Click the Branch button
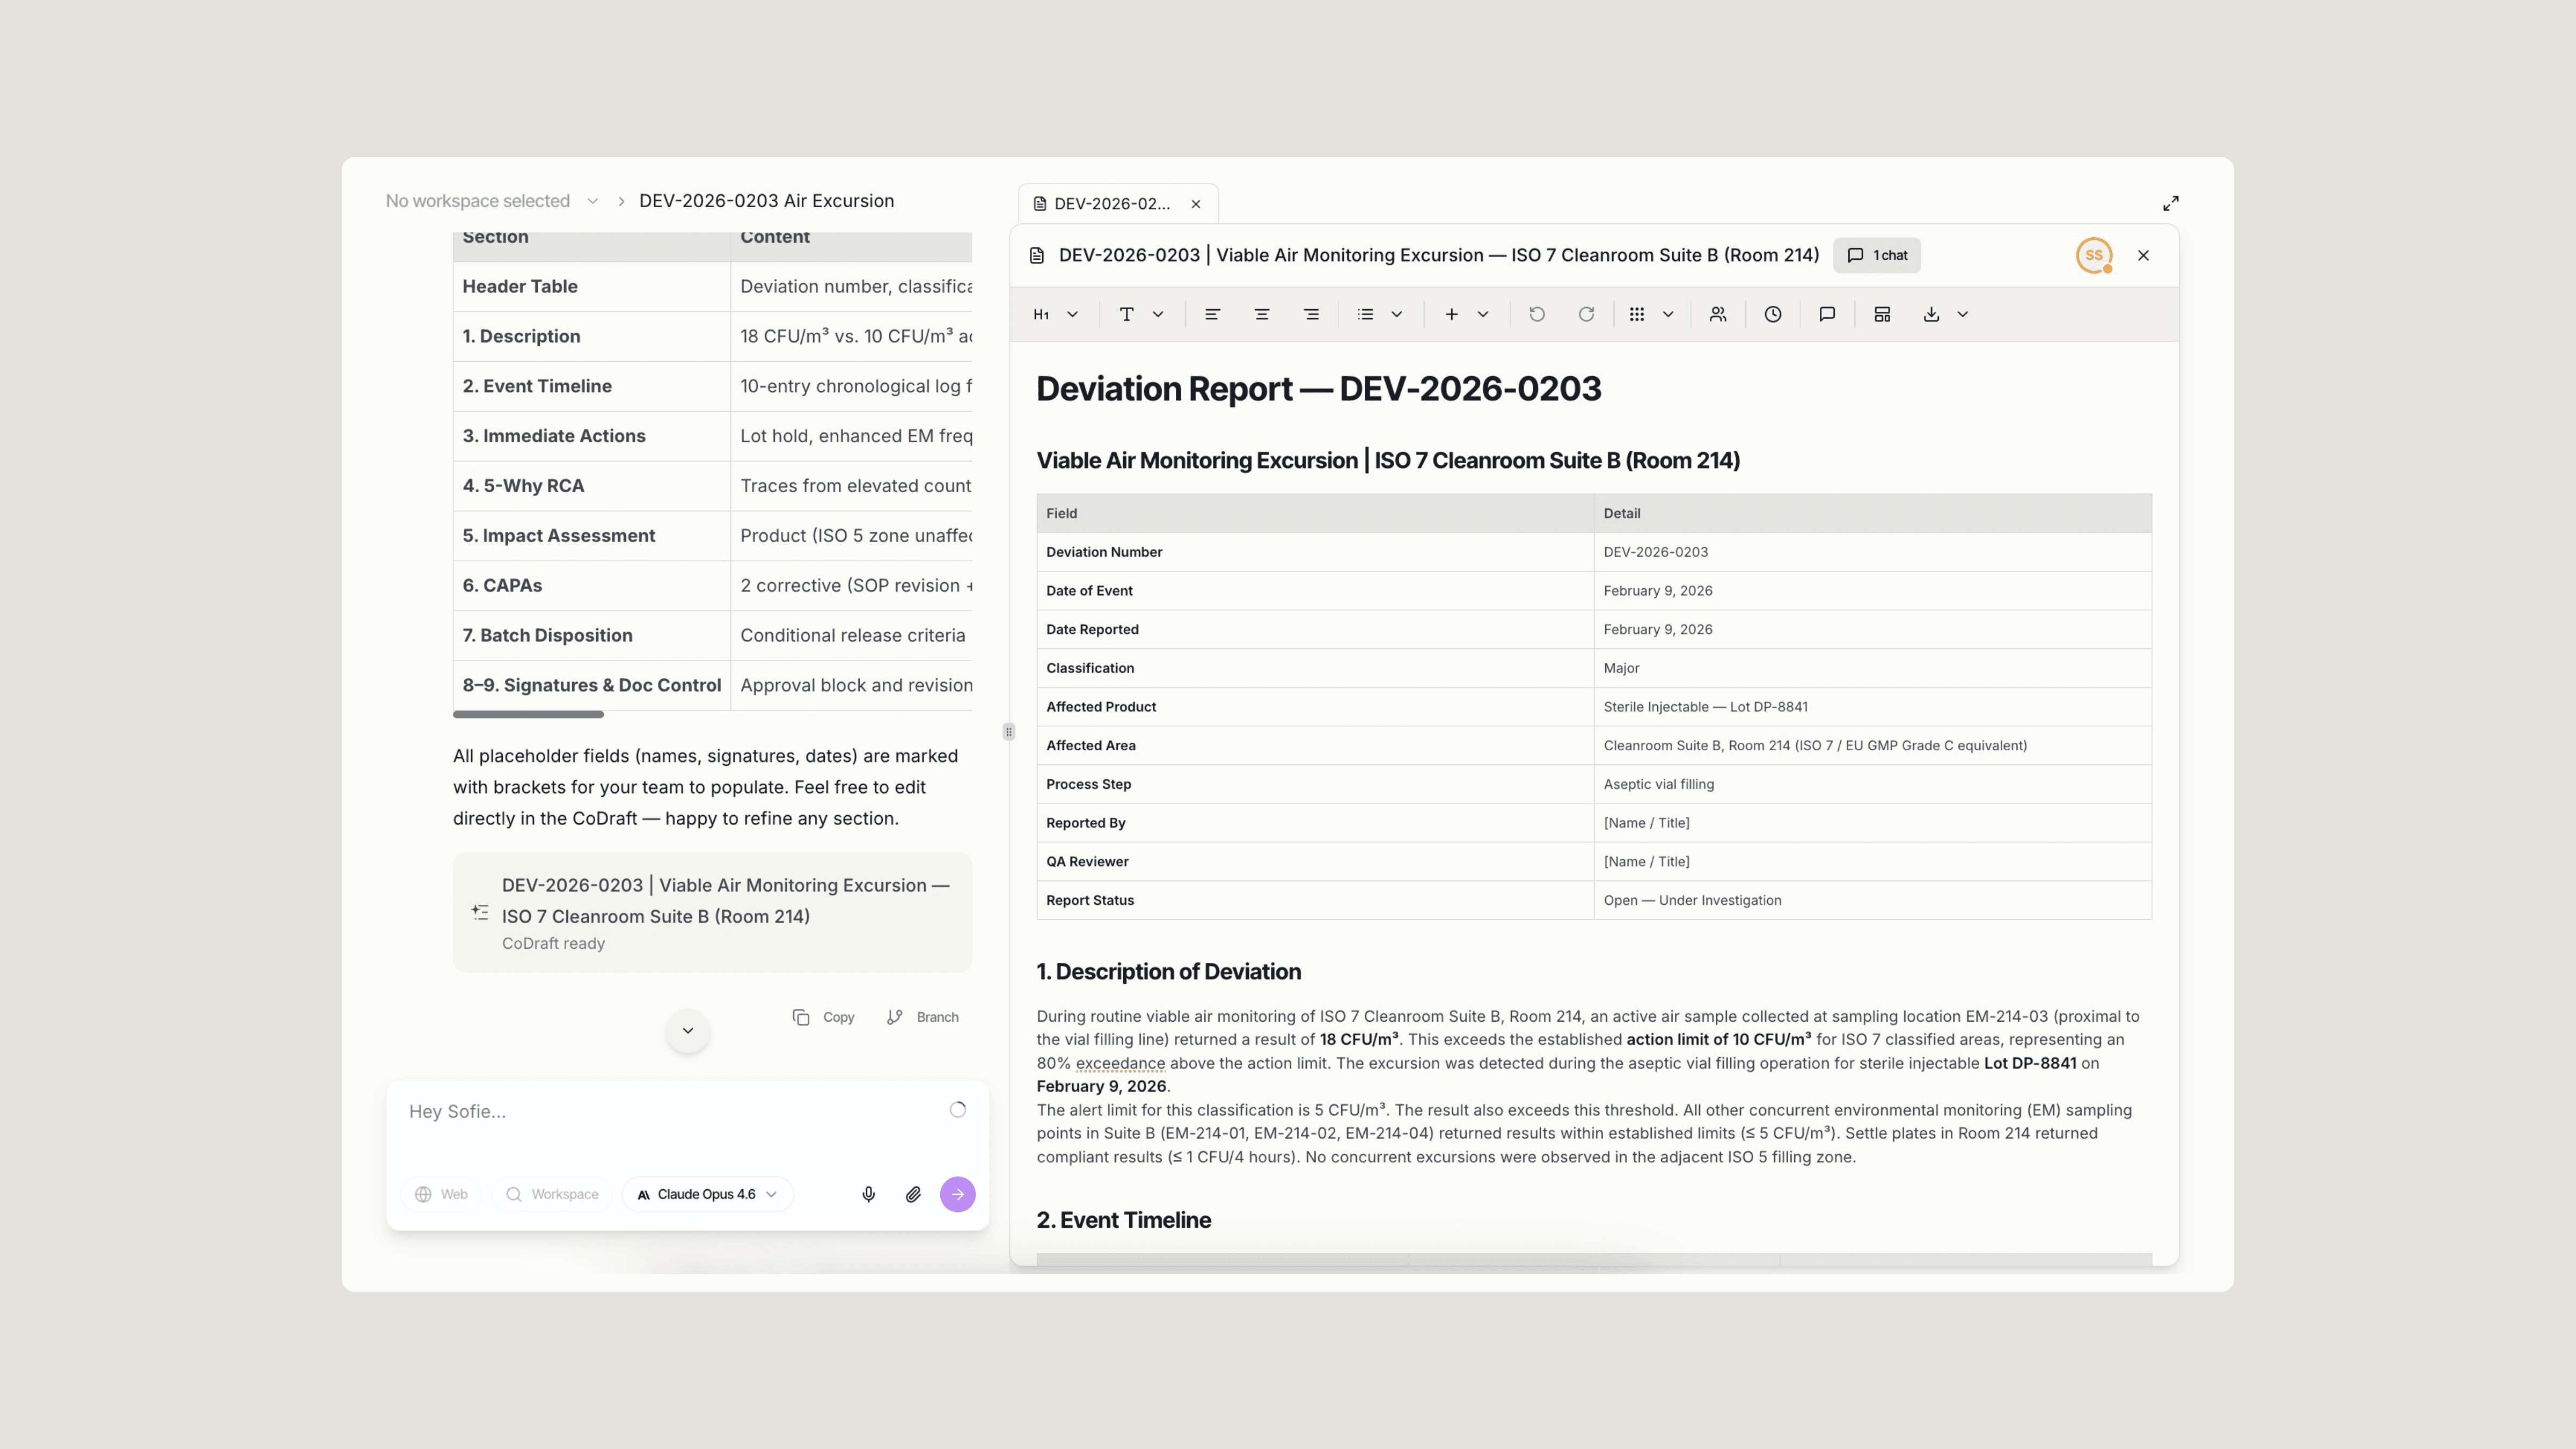This screenshot has height=1449, width=2576. (923, 1017)
